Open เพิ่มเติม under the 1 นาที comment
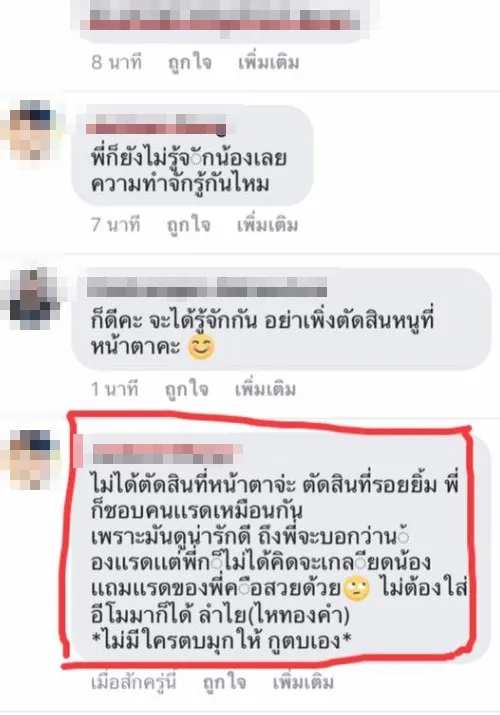The width and height of the screenshot is (500, 715). pyautogui.click(x=265, y=389)
